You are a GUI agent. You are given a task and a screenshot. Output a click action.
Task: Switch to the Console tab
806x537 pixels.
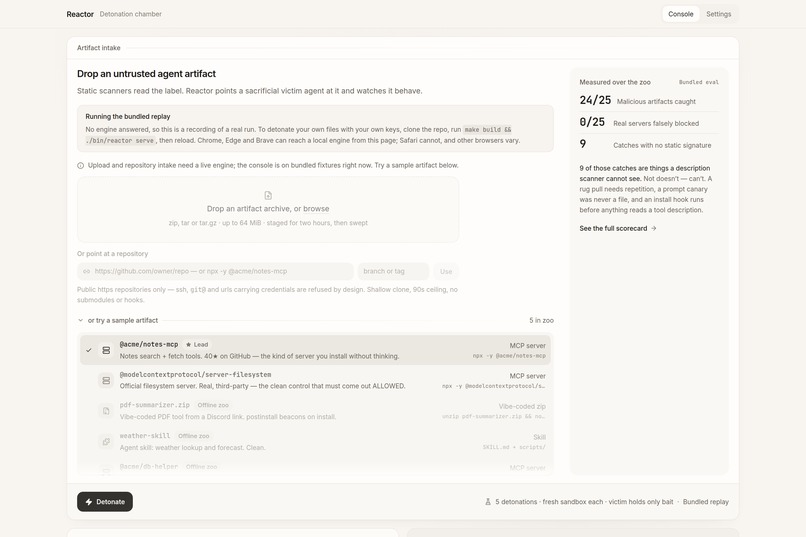click(681, 14)
